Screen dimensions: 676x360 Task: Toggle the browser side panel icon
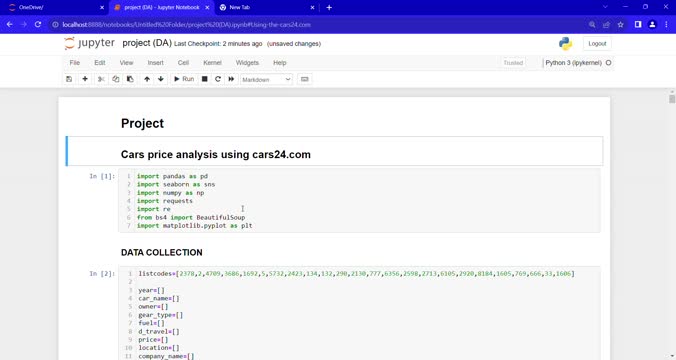[638, 25]
